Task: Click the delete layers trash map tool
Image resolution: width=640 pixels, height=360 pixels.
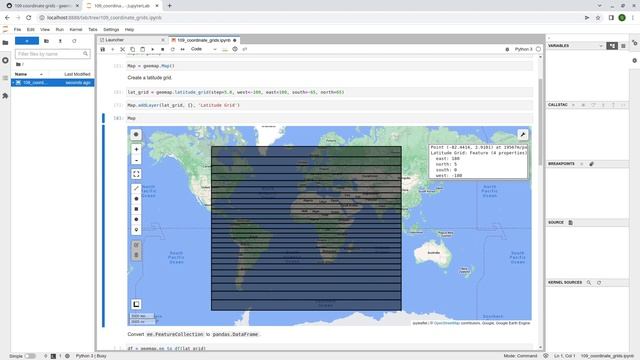Action: 136,255
